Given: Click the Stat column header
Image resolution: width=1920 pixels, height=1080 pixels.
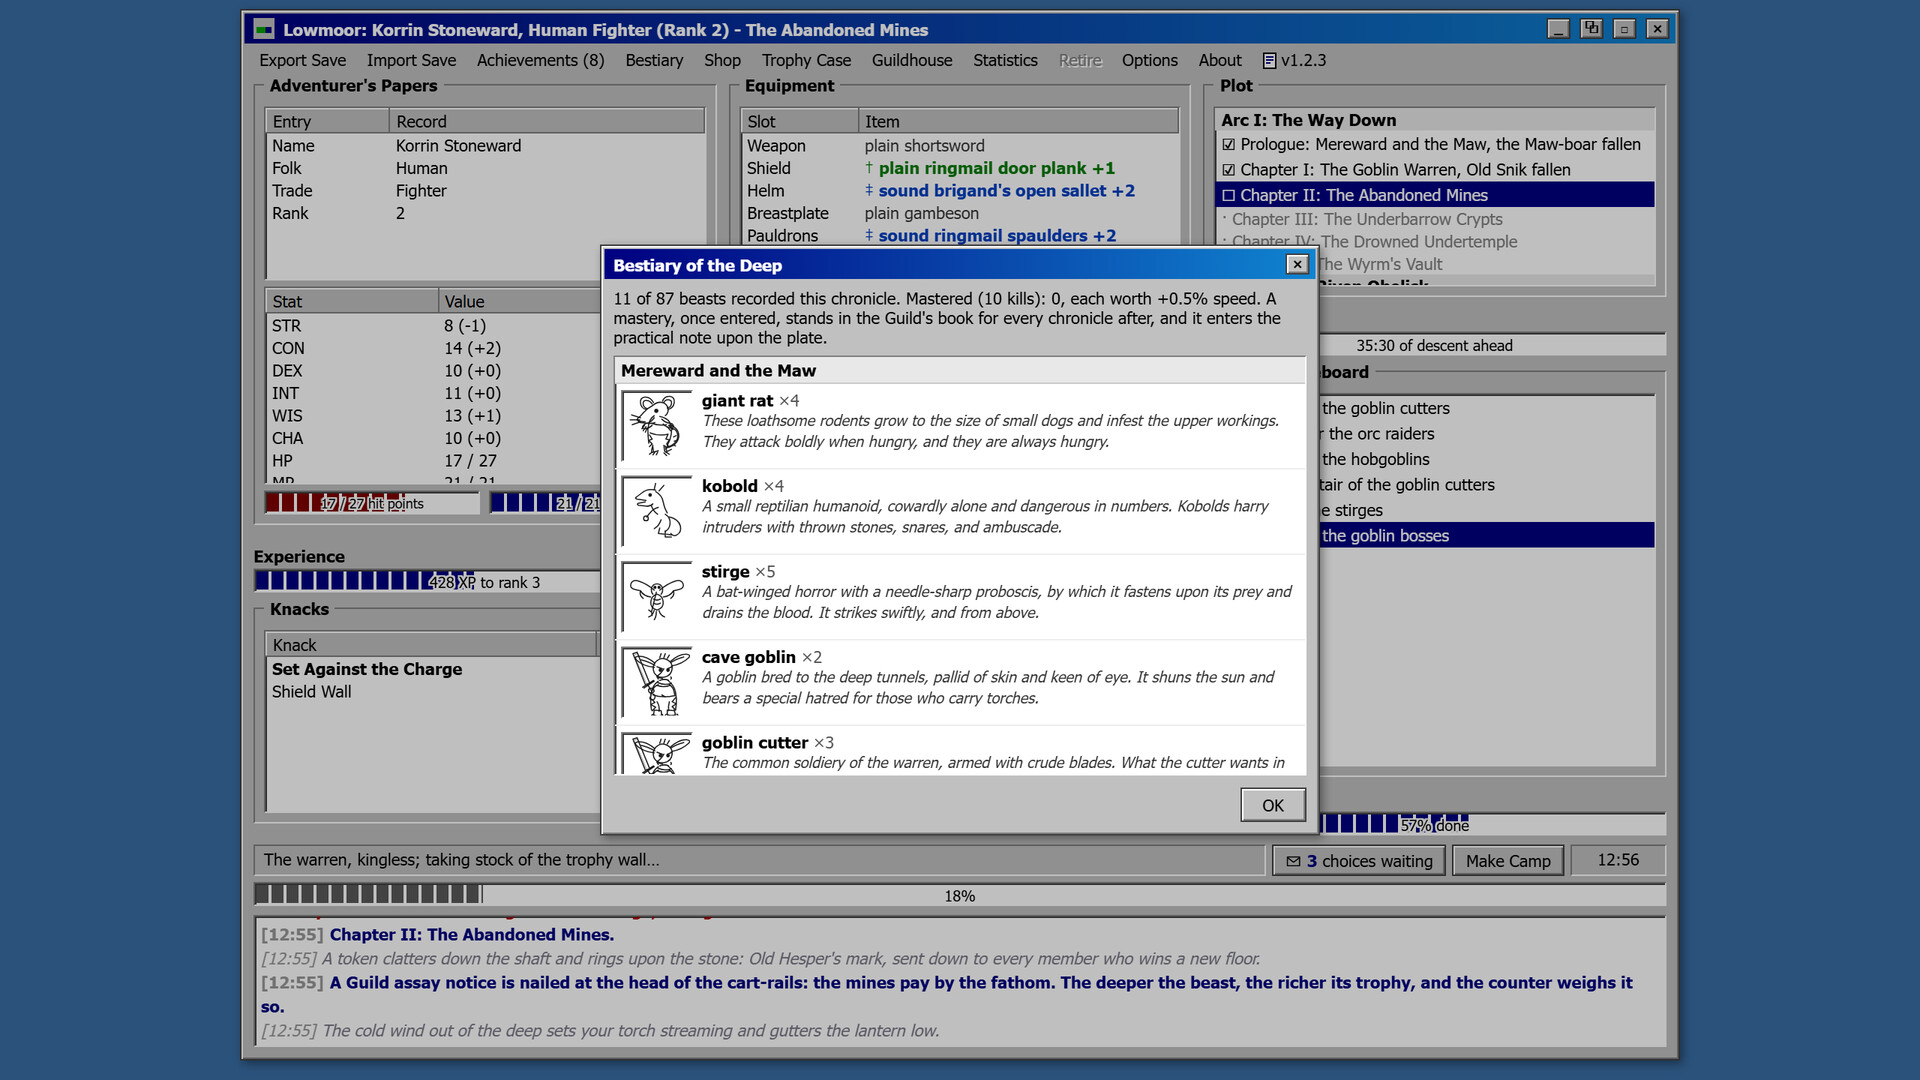Looking at the screenshot, I should pyautogui.click(x=351, y=301).
